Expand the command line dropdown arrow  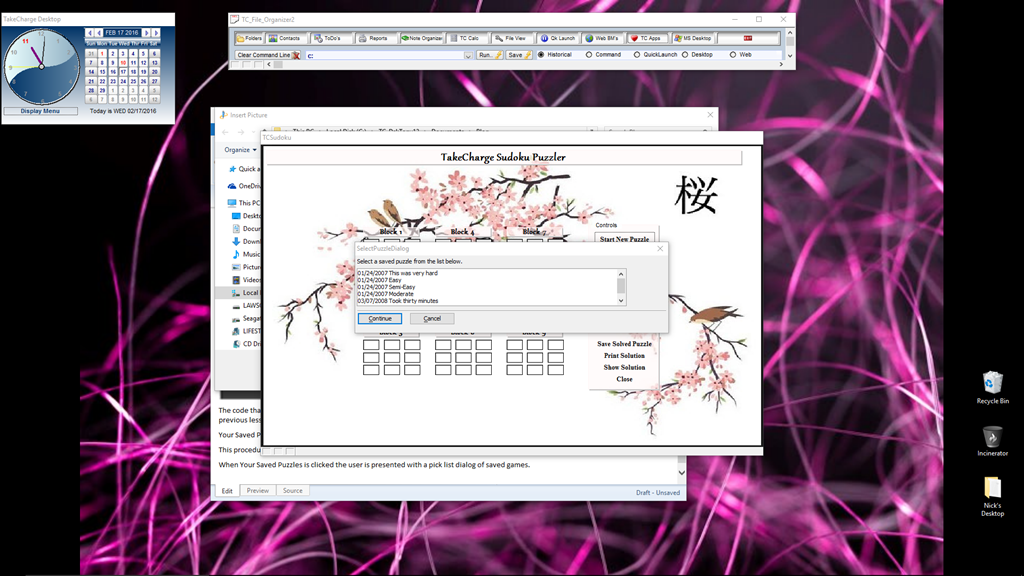pyautogui.click(x=468, y=56)
